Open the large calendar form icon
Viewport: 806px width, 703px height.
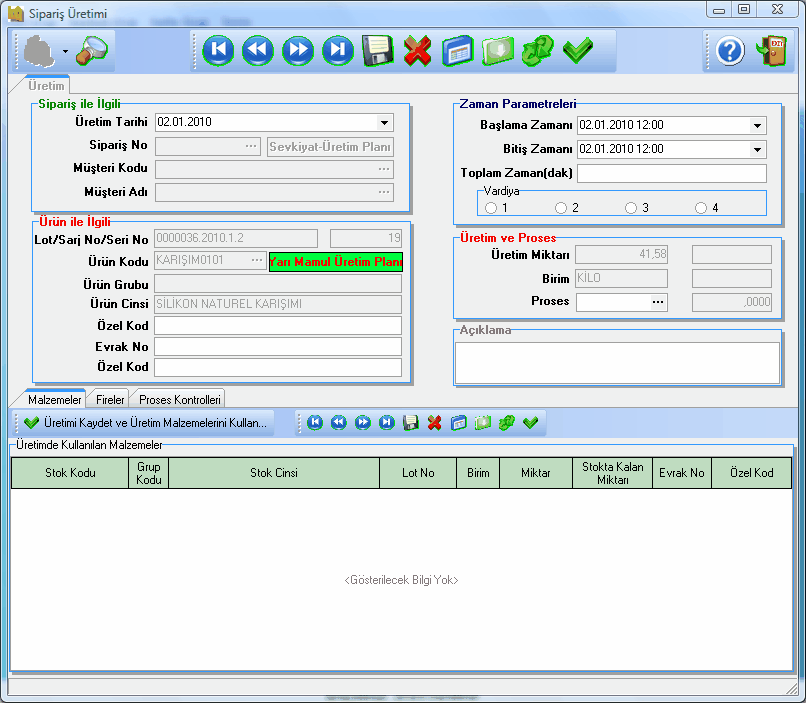pos(457,50)
